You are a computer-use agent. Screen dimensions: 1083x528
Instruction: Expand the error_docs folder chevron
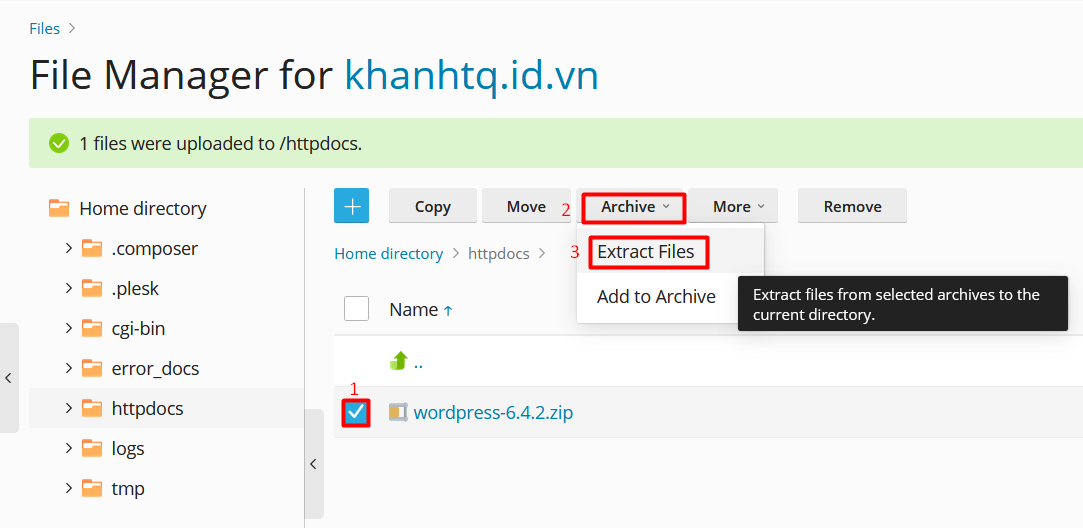[x=68, y=368]
